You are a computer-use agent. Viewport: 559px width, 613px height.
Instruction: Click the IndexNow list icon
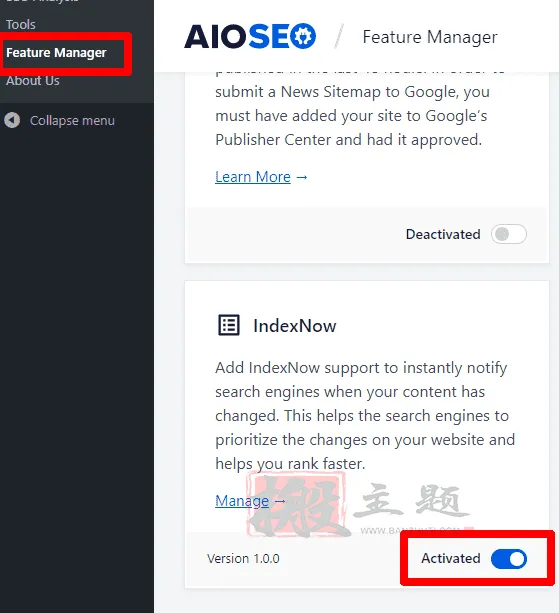click(x=229, y=325)
